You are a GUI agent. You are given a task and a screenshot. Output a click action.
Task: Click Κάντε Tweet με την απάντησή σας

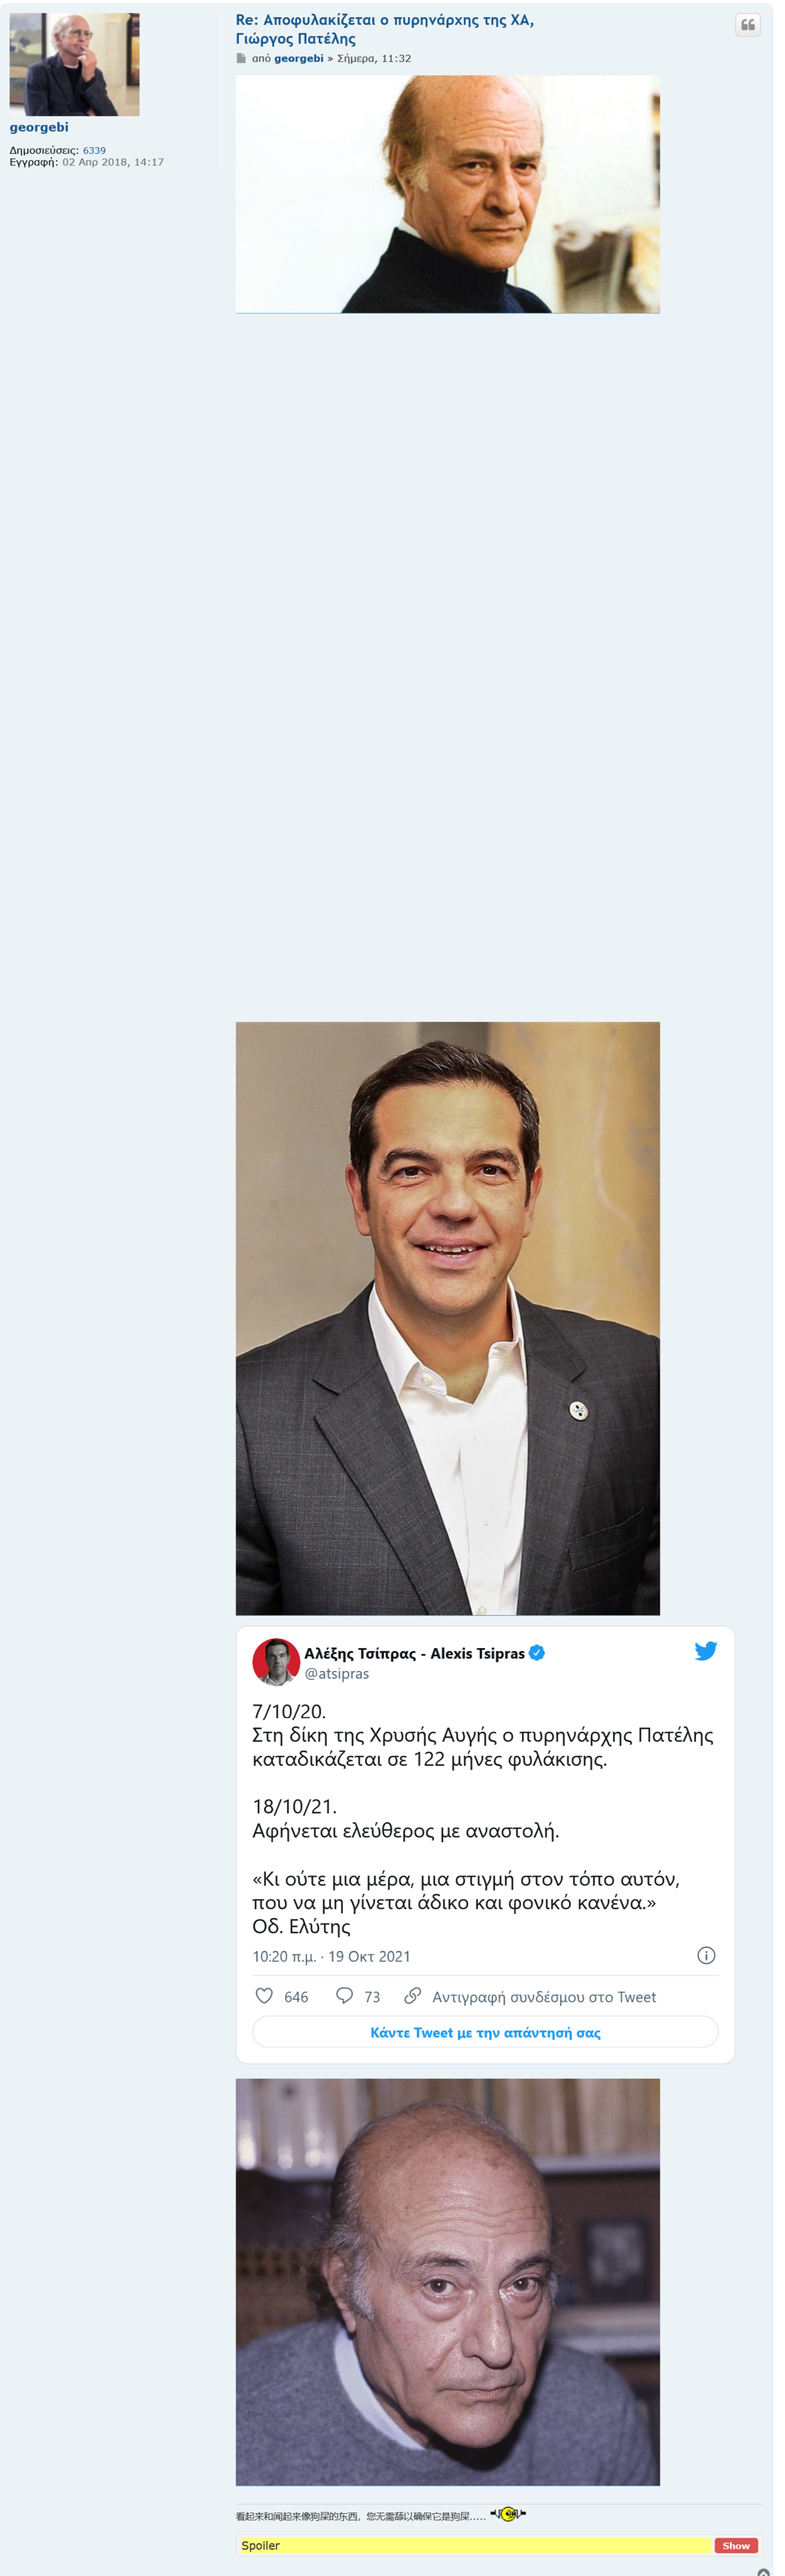point(485,2032)
